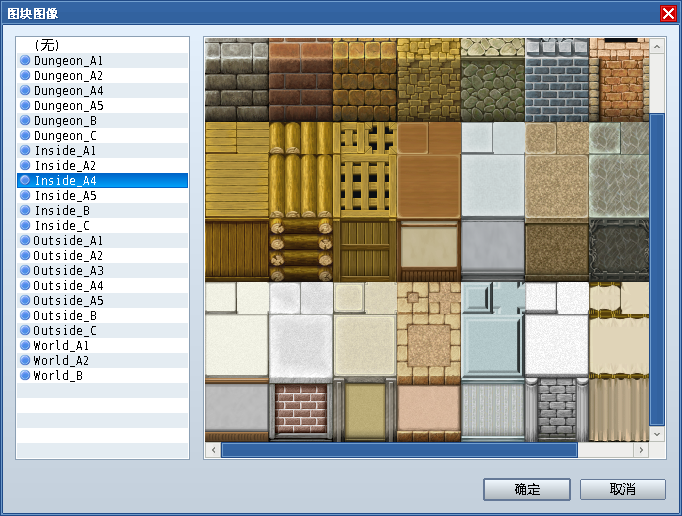Click the dark ornate framed stone tile
This screenshot has width=682, height=516.
[x=619, y=250]
